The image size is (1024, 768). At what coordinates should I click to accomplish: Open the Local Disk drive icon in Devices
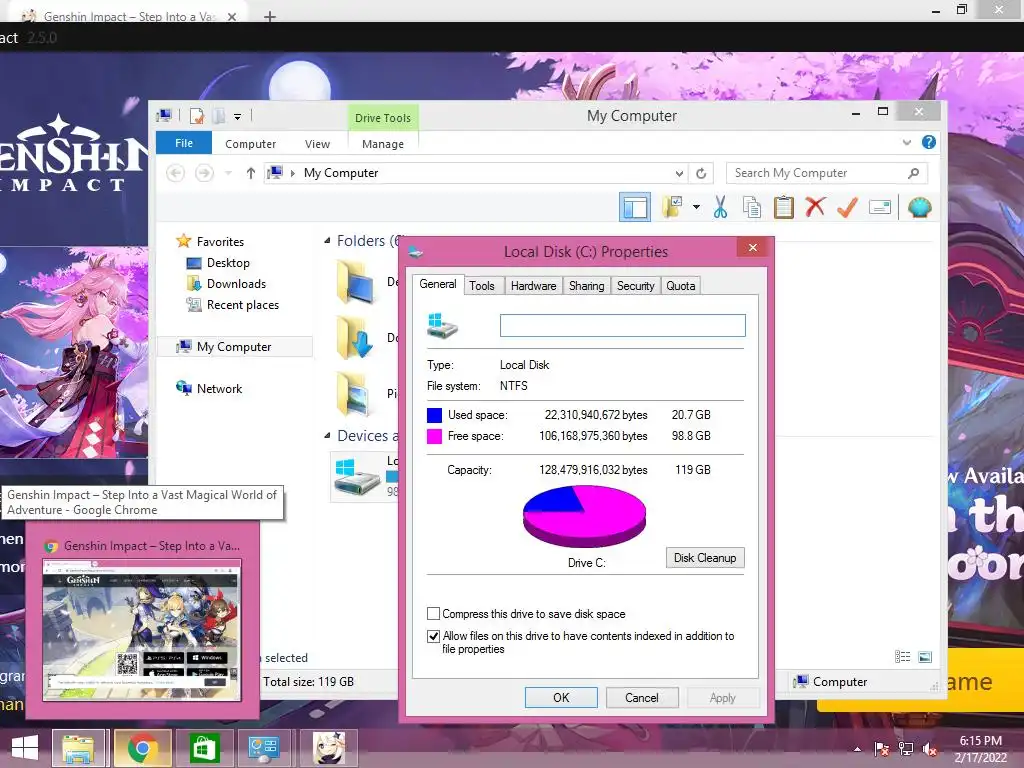pos(357,477)
